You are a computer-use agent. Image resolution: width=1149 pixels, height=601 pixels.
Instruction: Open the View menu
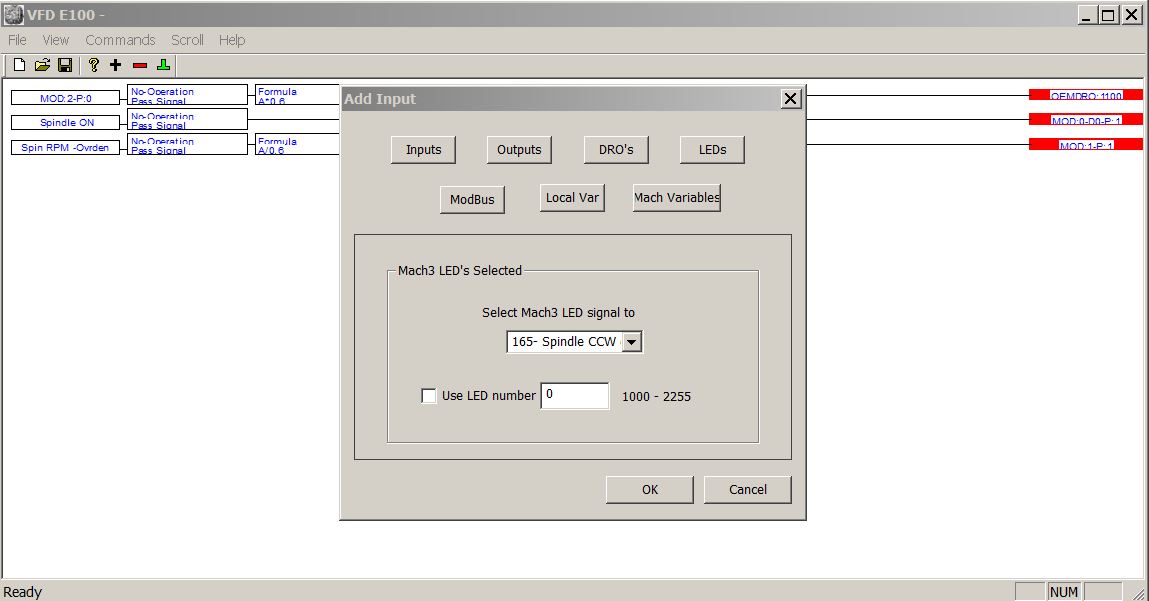click(56, 40)
